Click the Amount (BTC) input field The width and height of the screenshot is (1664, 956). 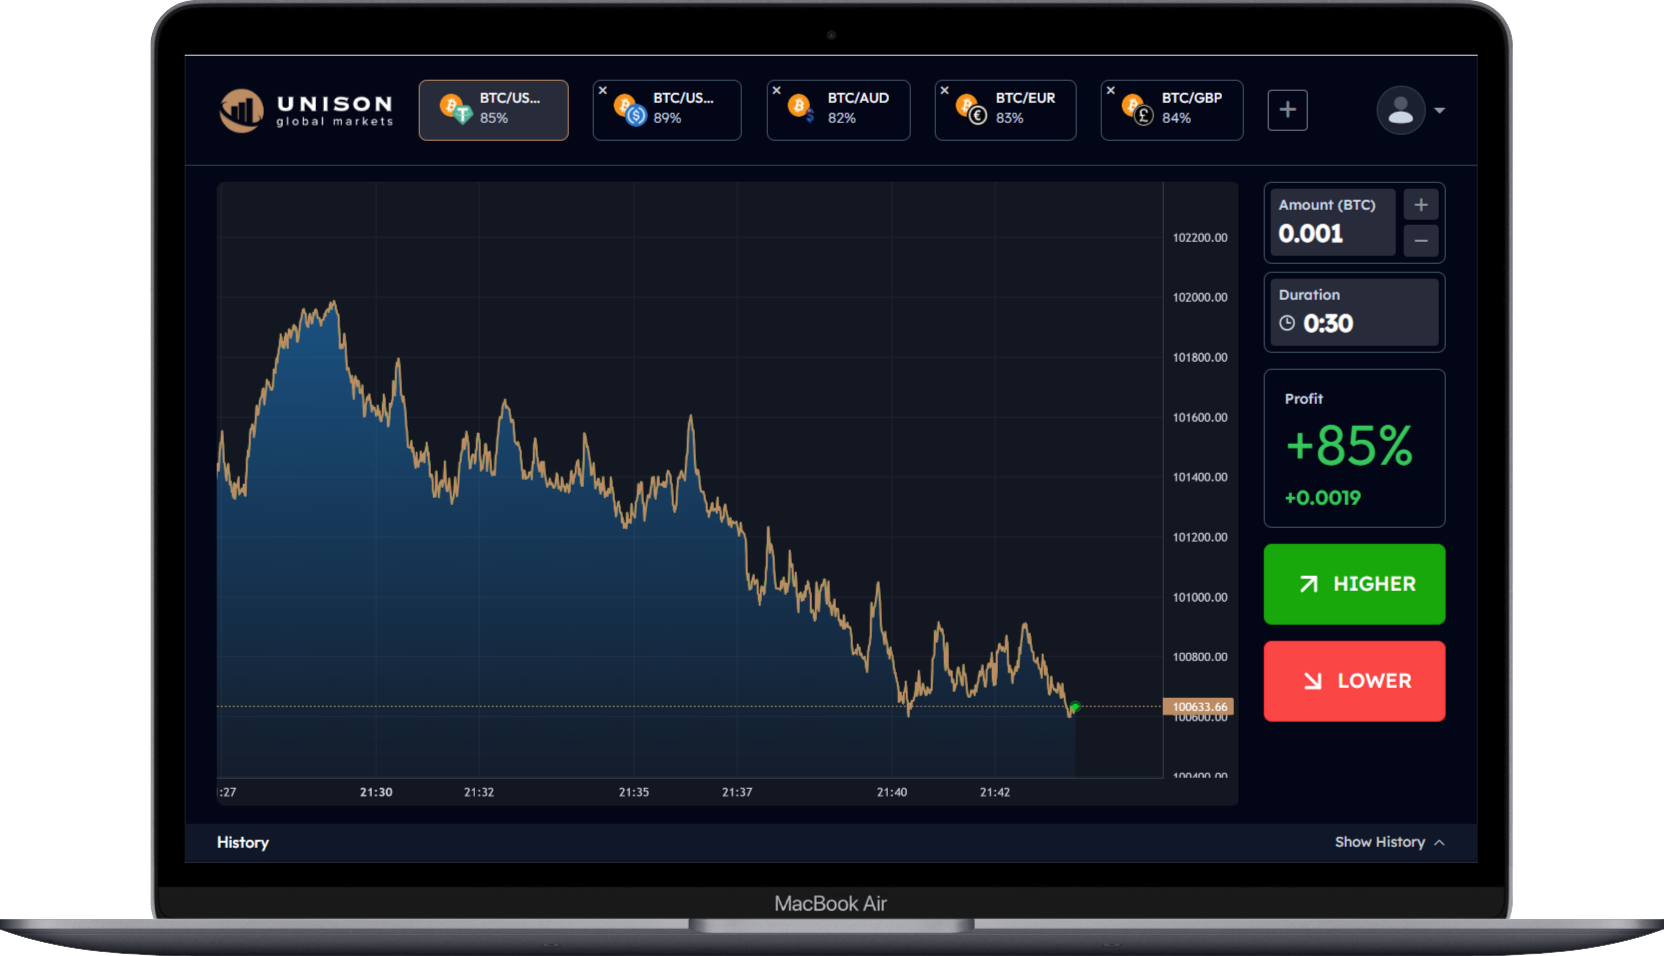(1332, 223)
